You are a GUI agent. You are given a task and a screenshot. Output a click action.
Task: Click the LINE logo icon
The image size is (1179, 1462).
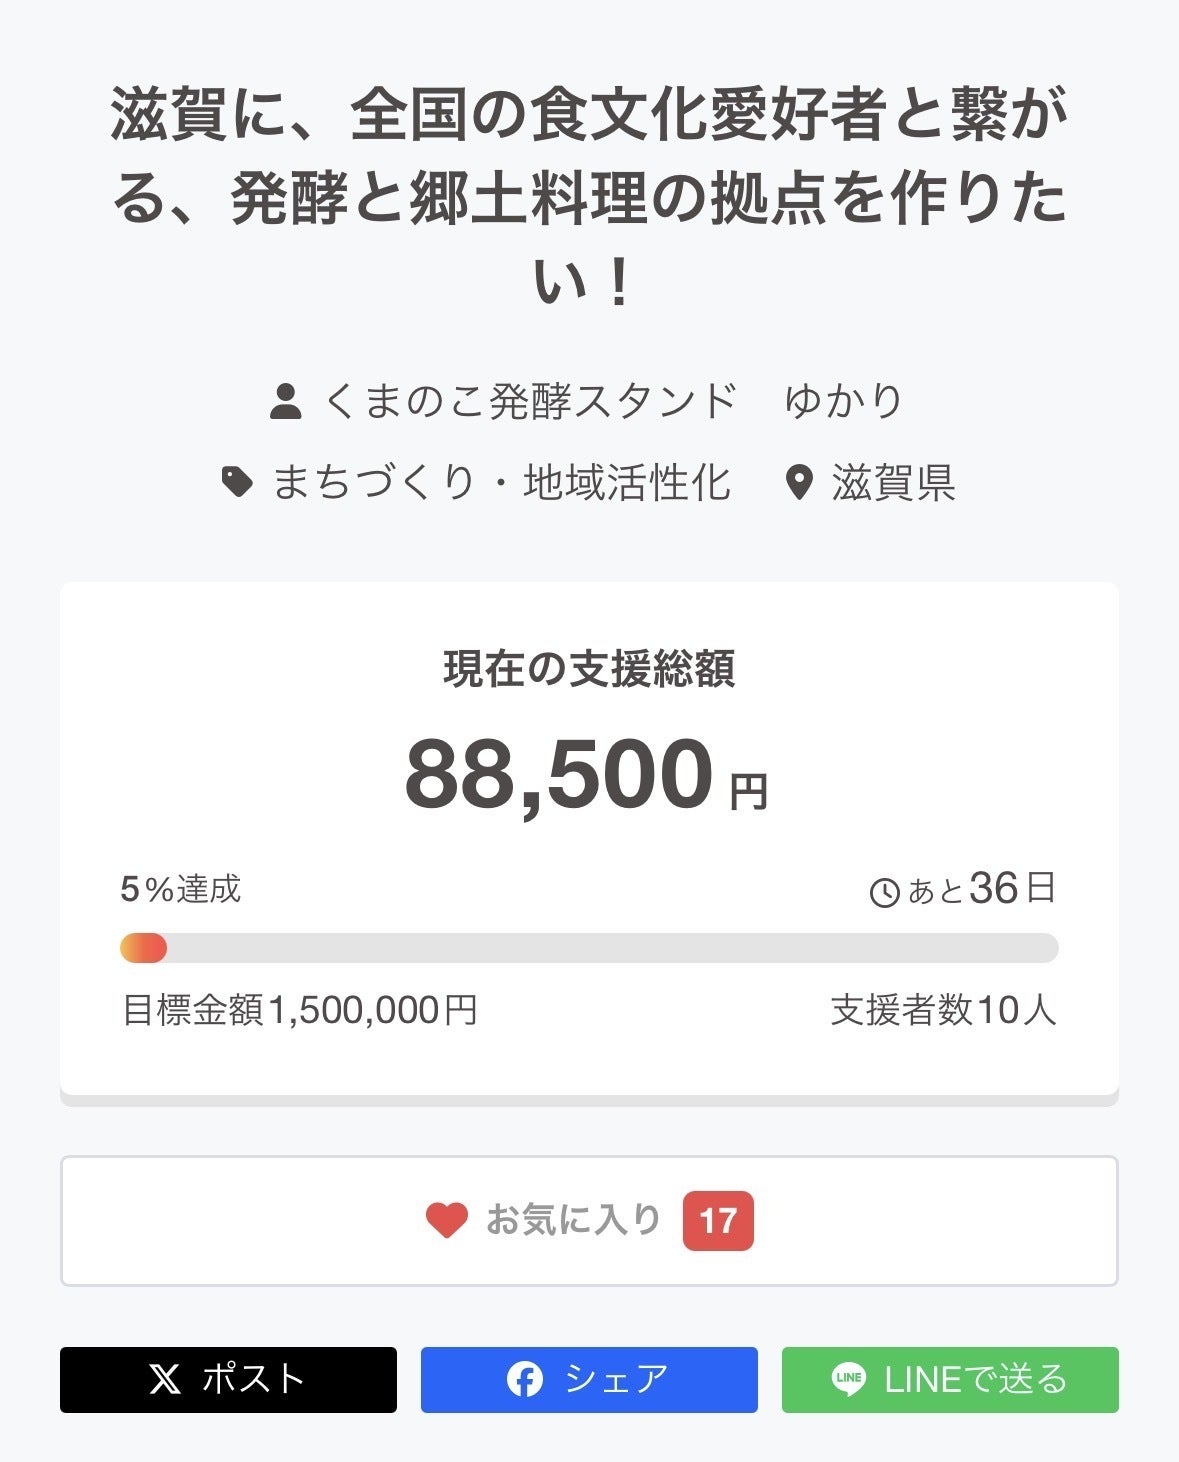click(x=848, y=1380)
